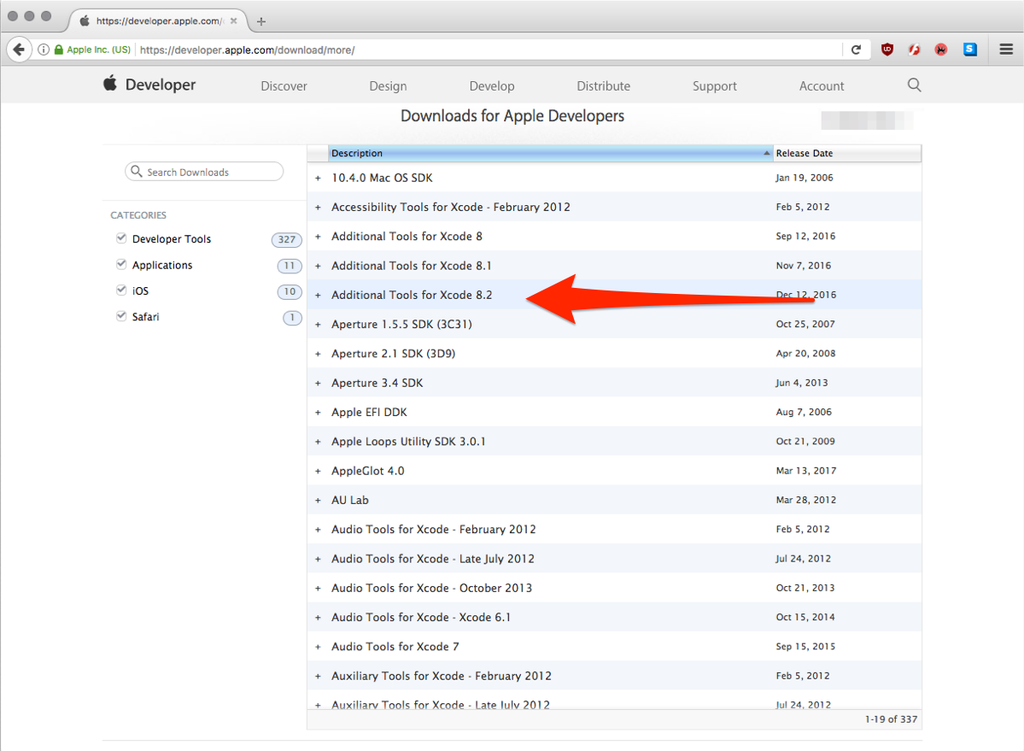The height and width of the screenshot is (751, 1024).
Task: Uncheck the Safari category filter
Action: click(121, 316)
